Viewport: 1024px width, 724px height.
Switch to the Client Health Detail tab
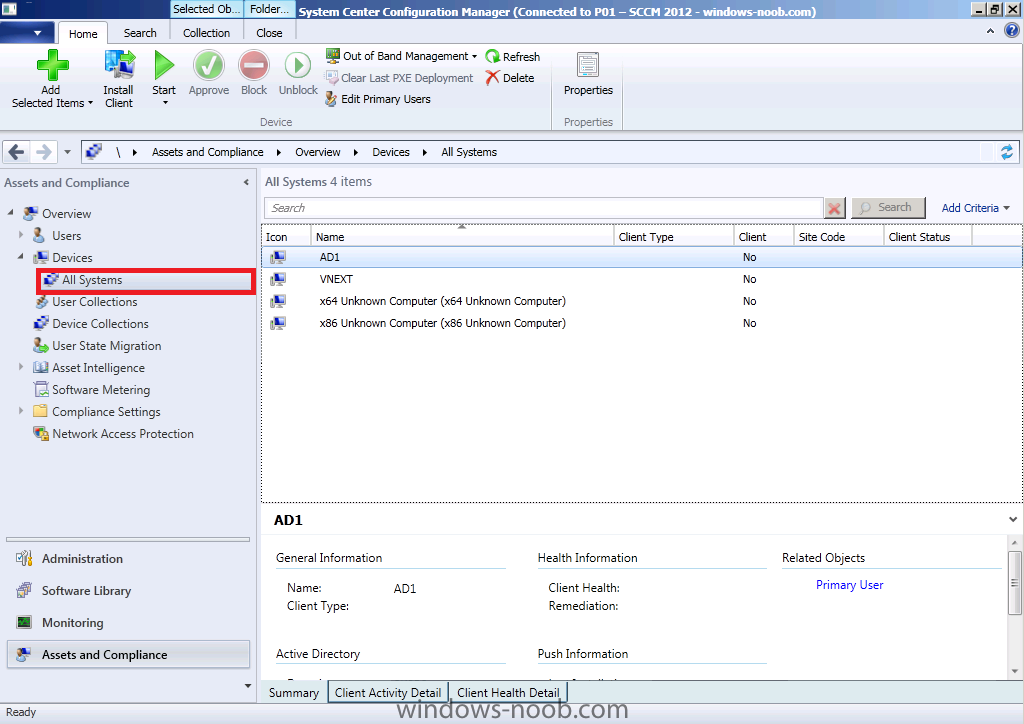click(508, 693)
